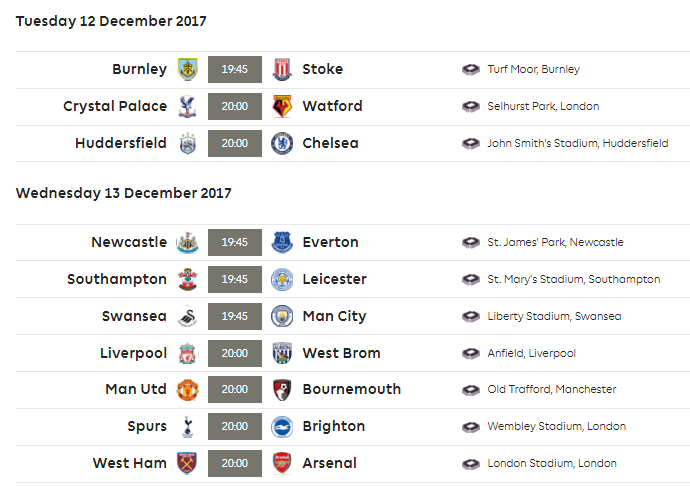Open the Huddersfield team name

pyautogui.click(x=121, y=143)
